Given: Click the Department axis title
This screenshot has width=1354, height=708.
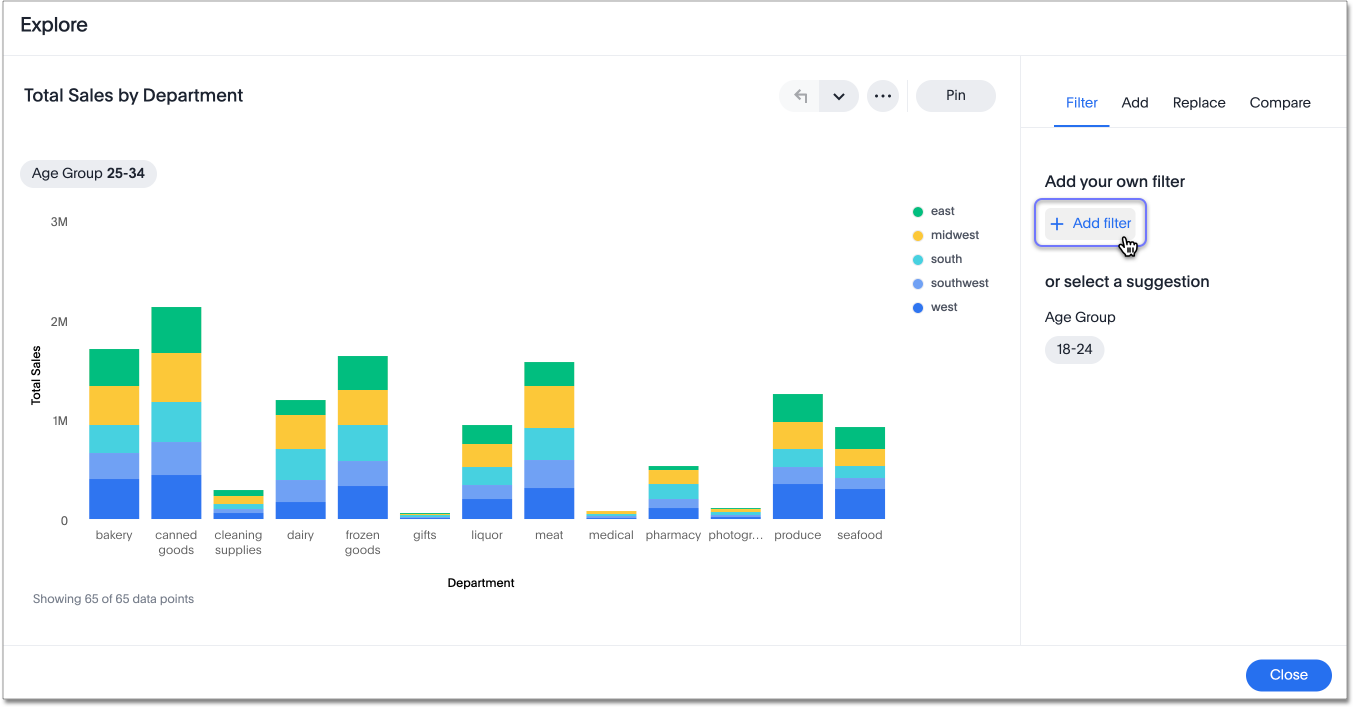Looking at the screenshot, I should tap(481, 583).
